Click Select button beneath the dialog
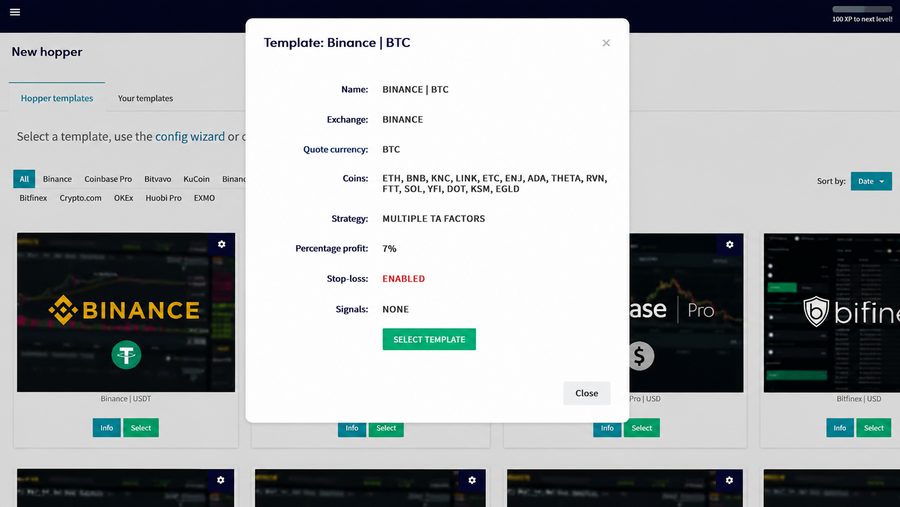 click(x=386, y=429)
